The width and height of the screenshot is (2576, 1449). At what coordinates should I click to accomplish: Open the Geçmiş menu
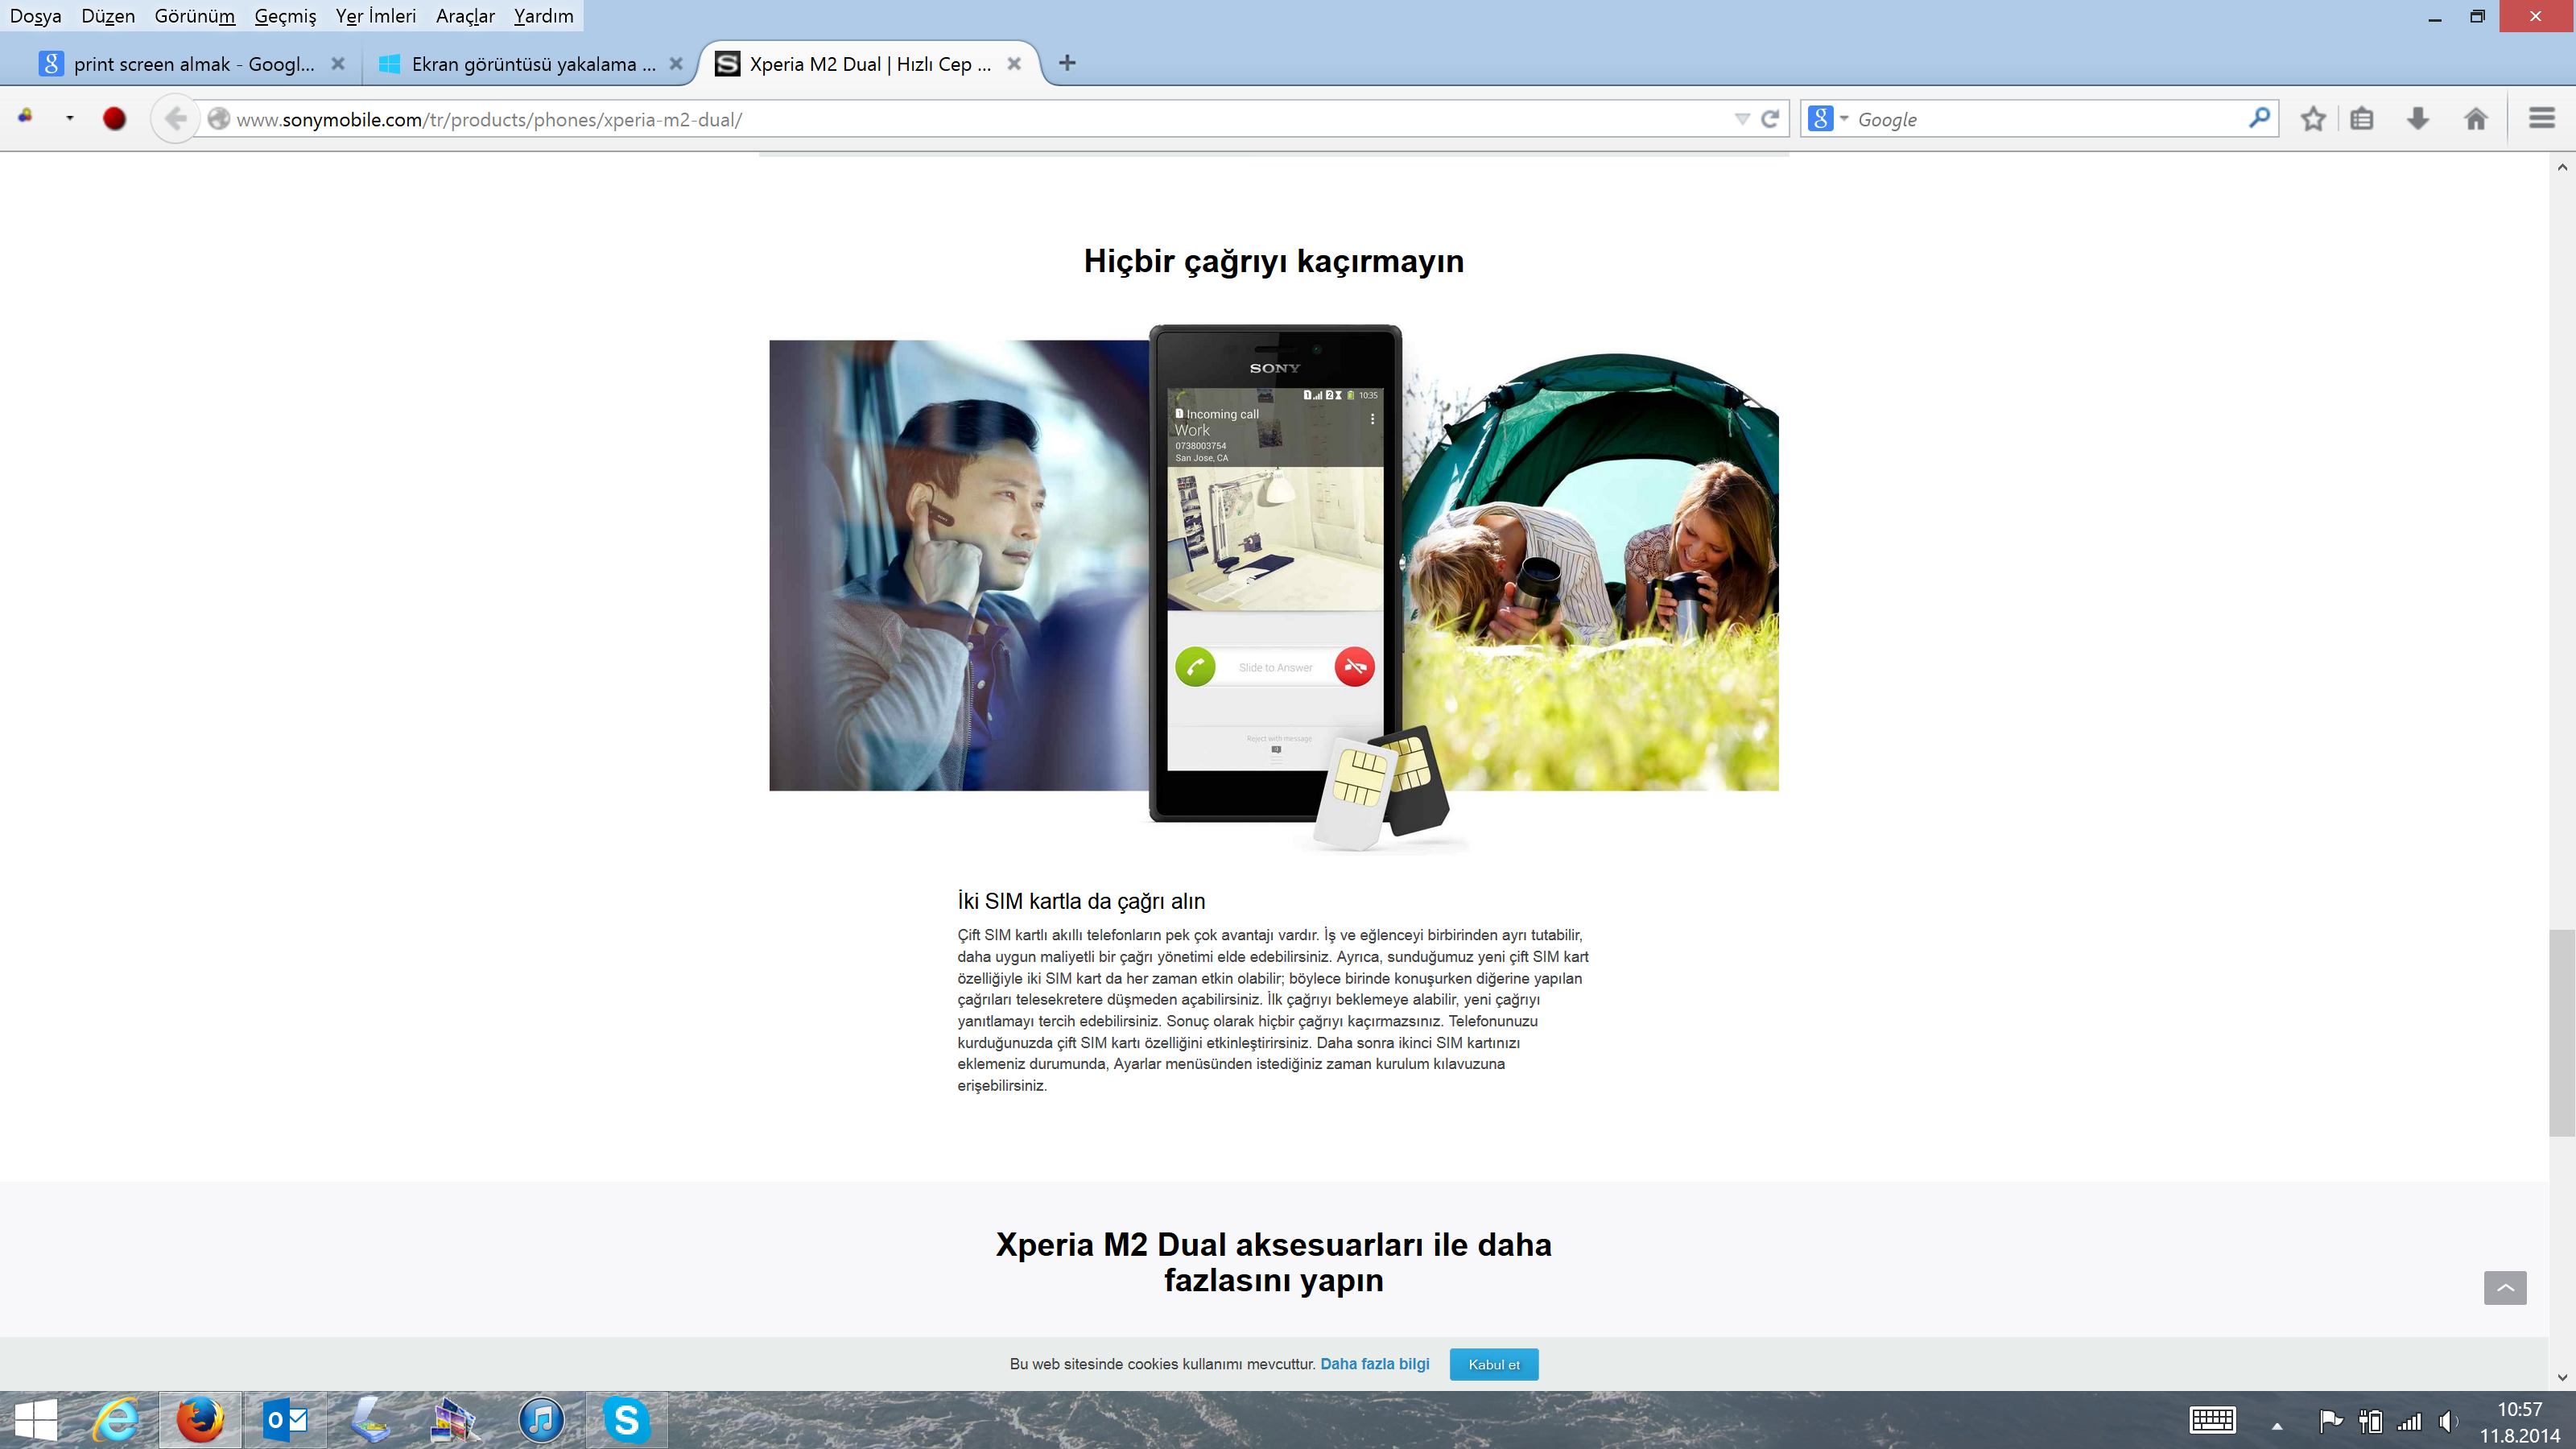(285, 16)
